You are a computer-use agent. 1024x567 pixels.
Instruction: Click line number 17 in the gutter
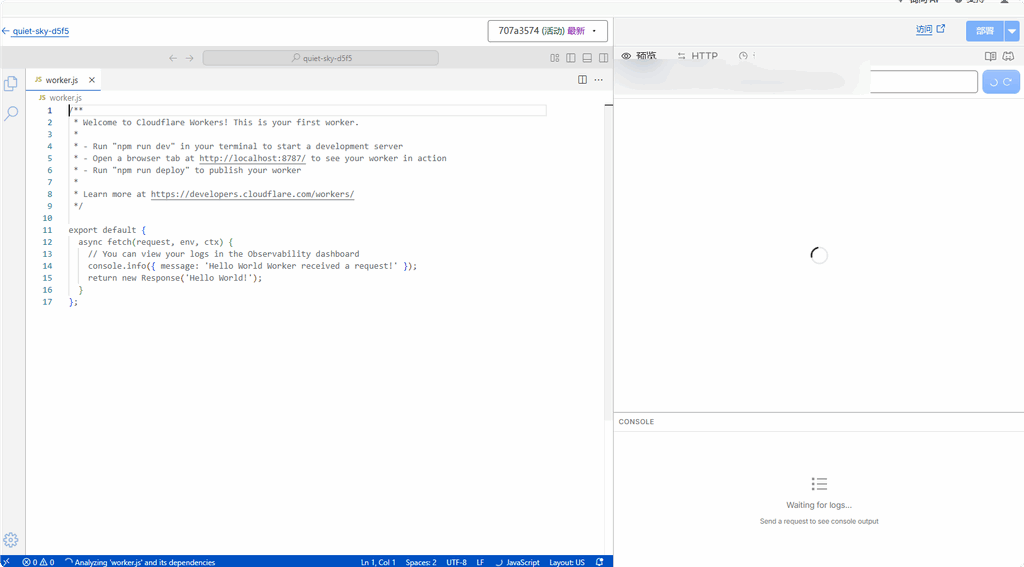point(47,302)
